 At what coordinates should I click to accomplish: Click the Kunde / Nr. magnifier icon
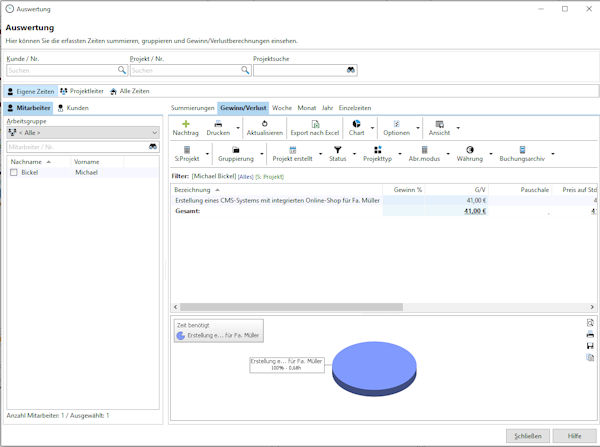122,70
